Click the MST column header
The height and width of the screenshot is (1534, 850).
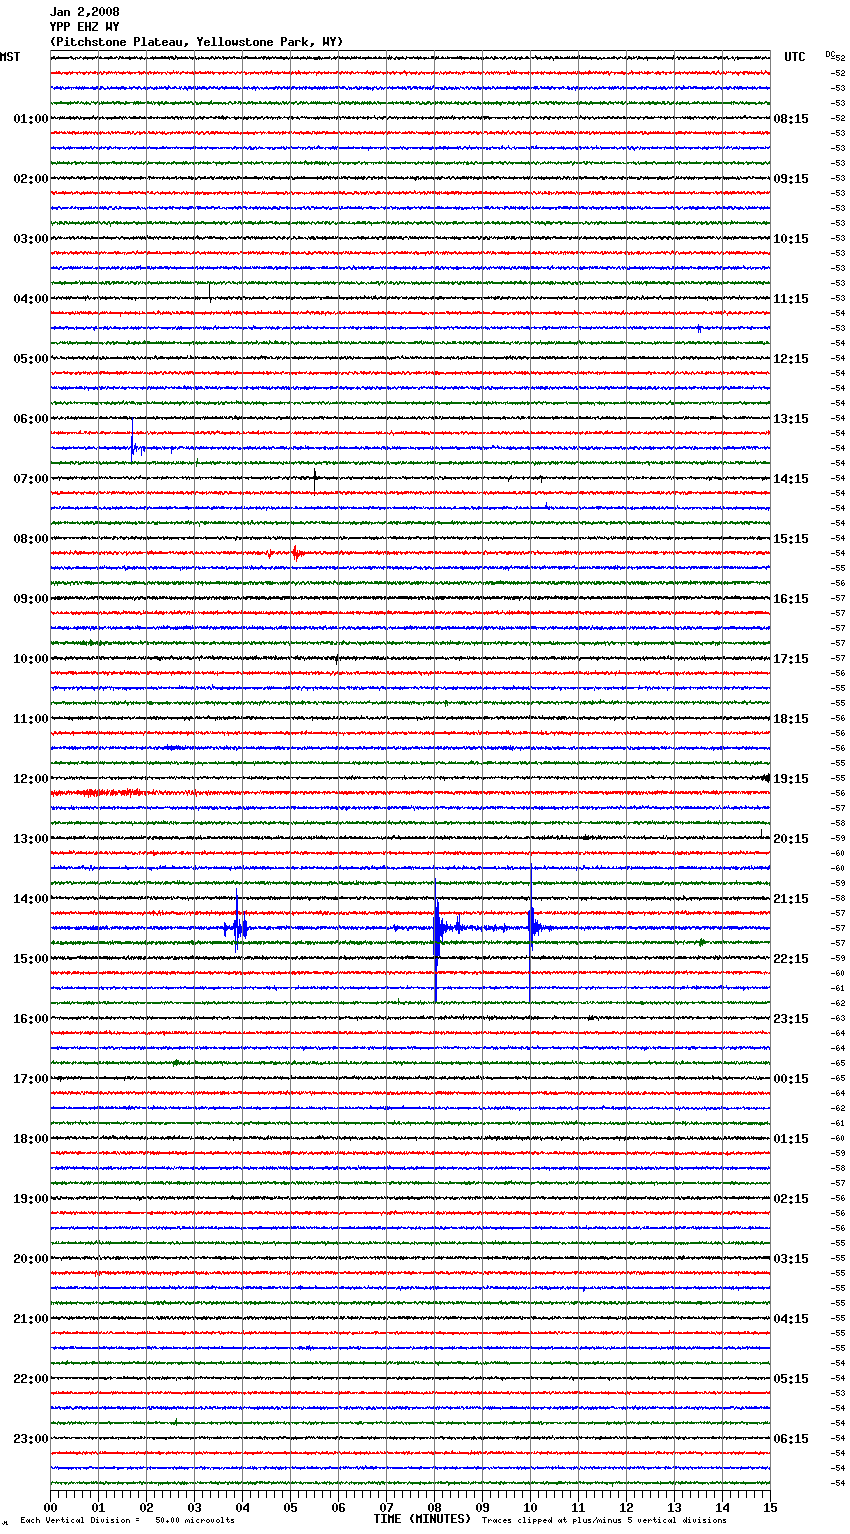(x=10, y=57)
